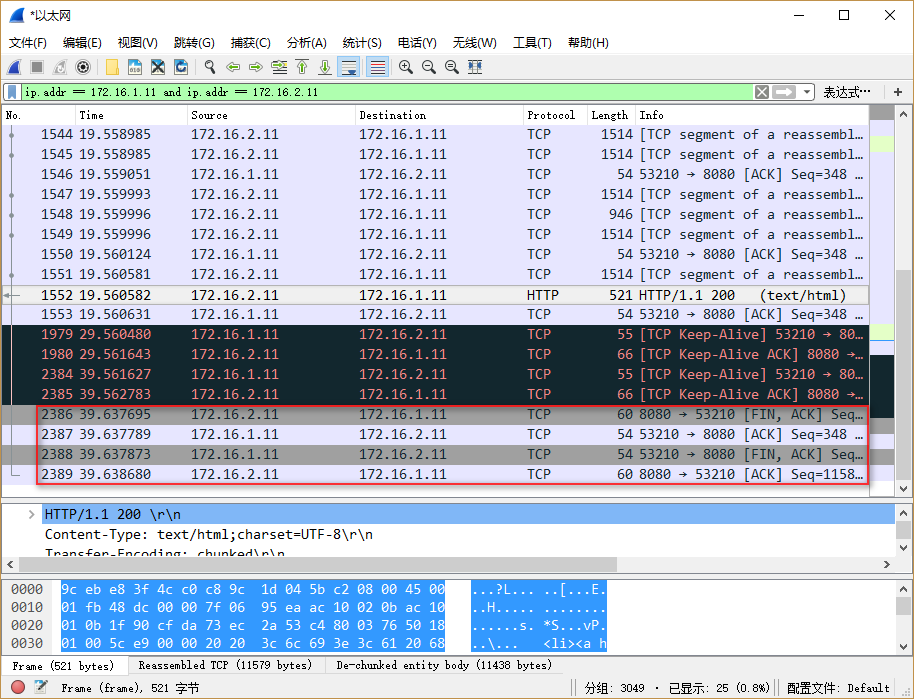Switch to Reassembled TCP (11579 bytes) tab

tap(225, 665)
